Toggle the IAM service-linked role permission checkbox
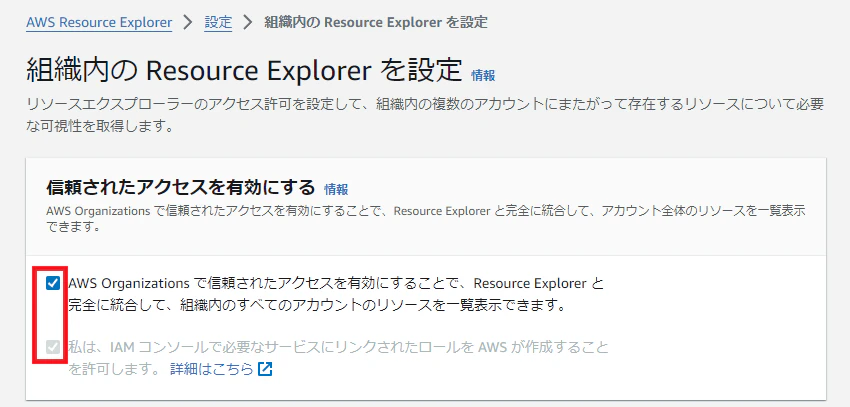Image resolution: width=850 pixels, height=407 pixels. pos(53,347)
